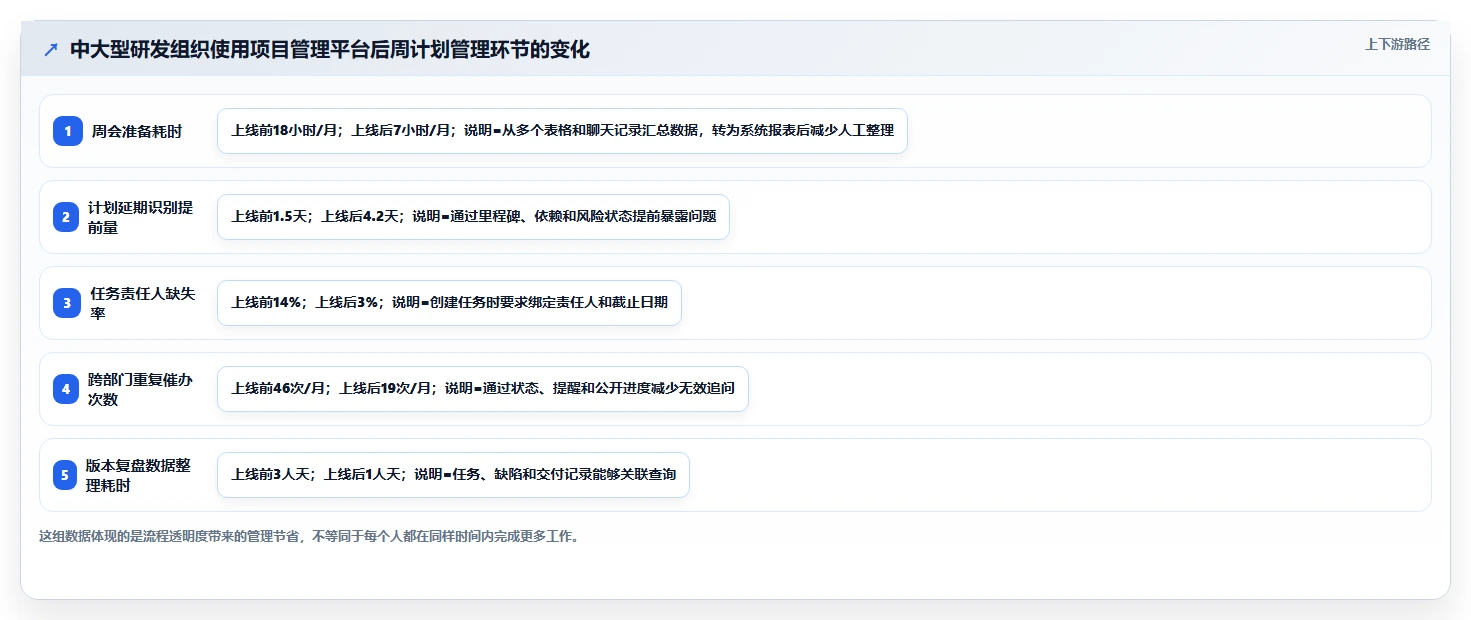Select the 跨部门重复催办次数 label

click(x=140, y=389)
